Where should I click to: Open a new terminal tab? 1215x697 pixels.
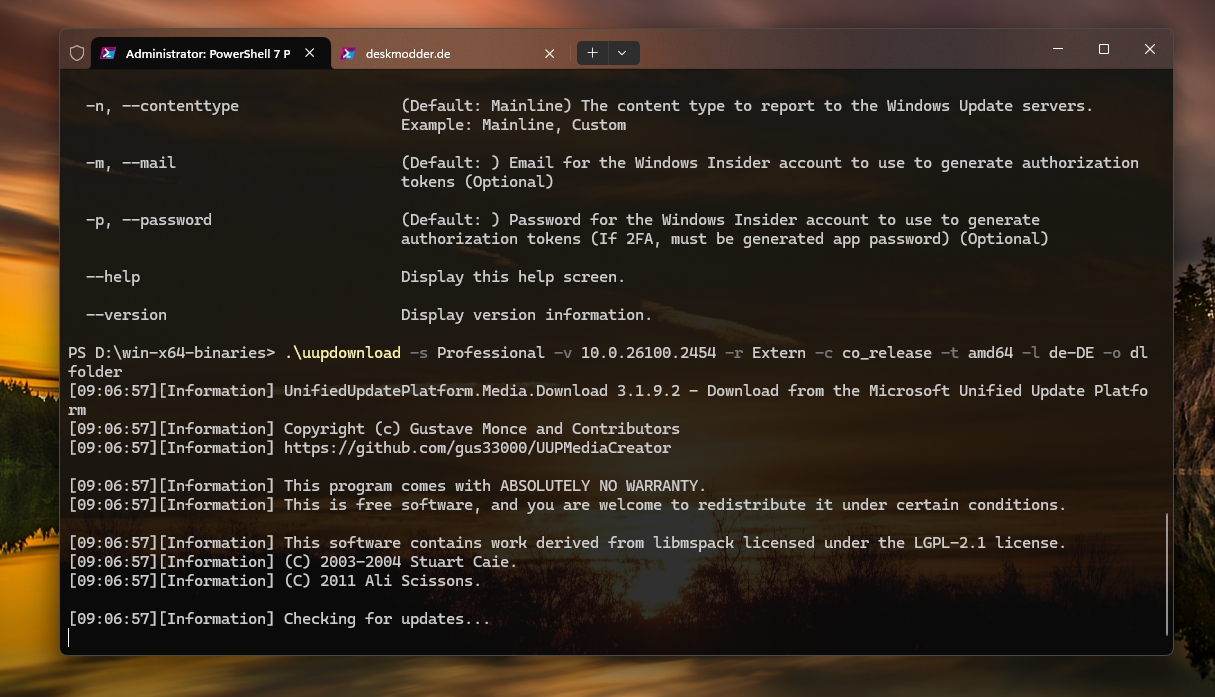coord(592,53)
